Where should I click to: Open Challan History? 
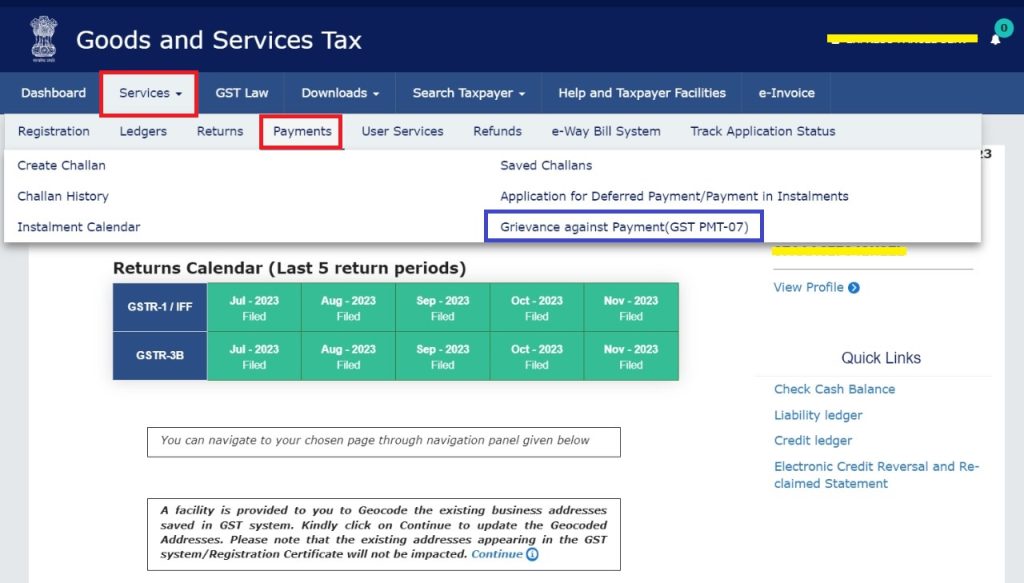pos(63,196)
